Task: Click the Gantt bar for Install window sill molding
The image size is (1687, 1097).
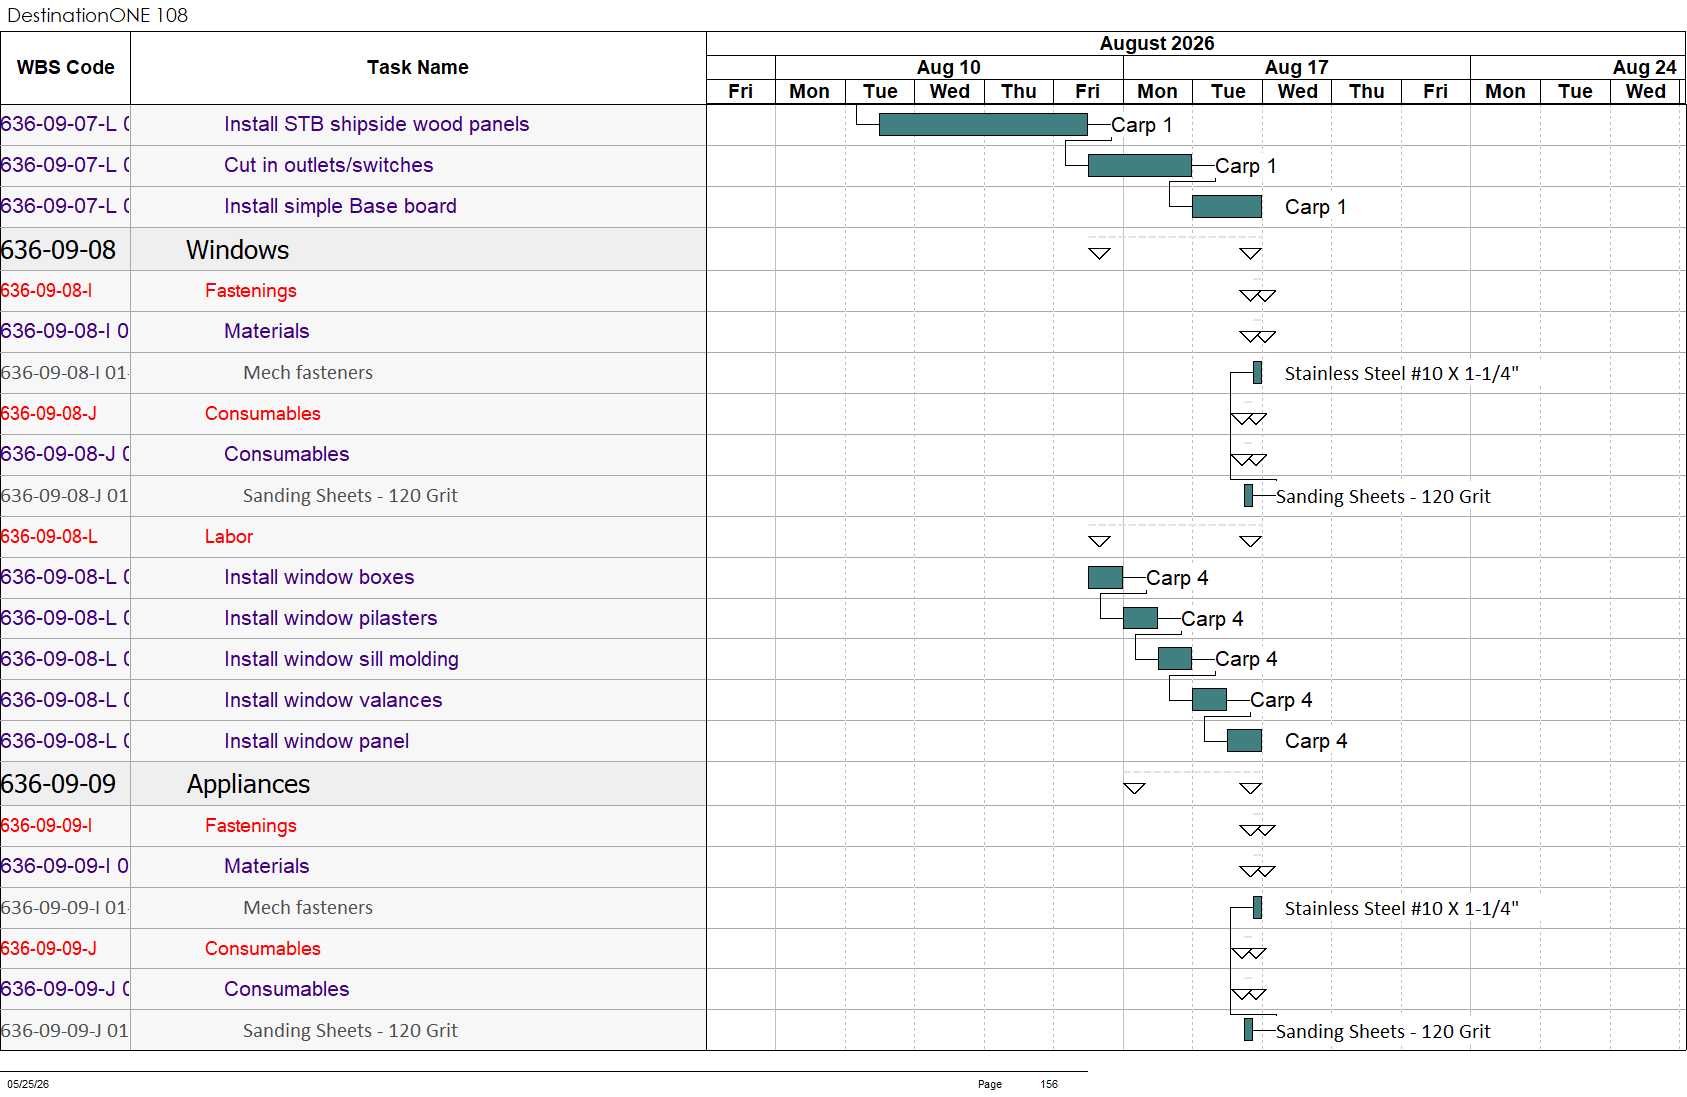Action: 1175,659
